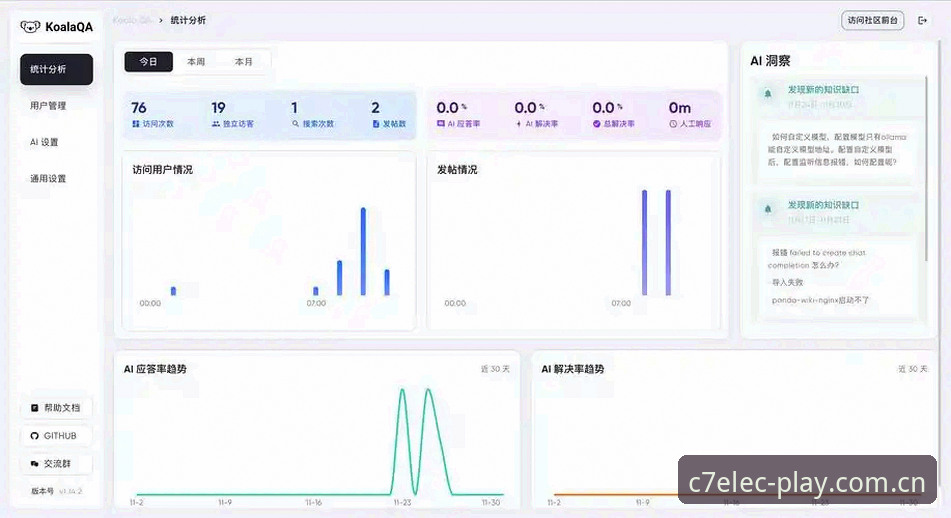Click the 访问次数 grid icon
This screenshot has width=951, height=518.
point(136,124)
